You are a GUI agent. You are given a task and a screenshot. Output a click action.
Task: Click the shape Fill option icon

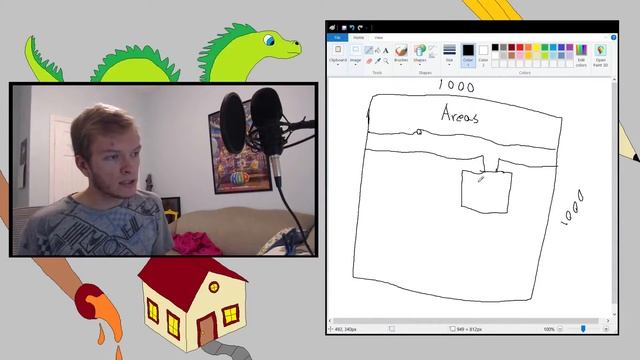(432, 56)
